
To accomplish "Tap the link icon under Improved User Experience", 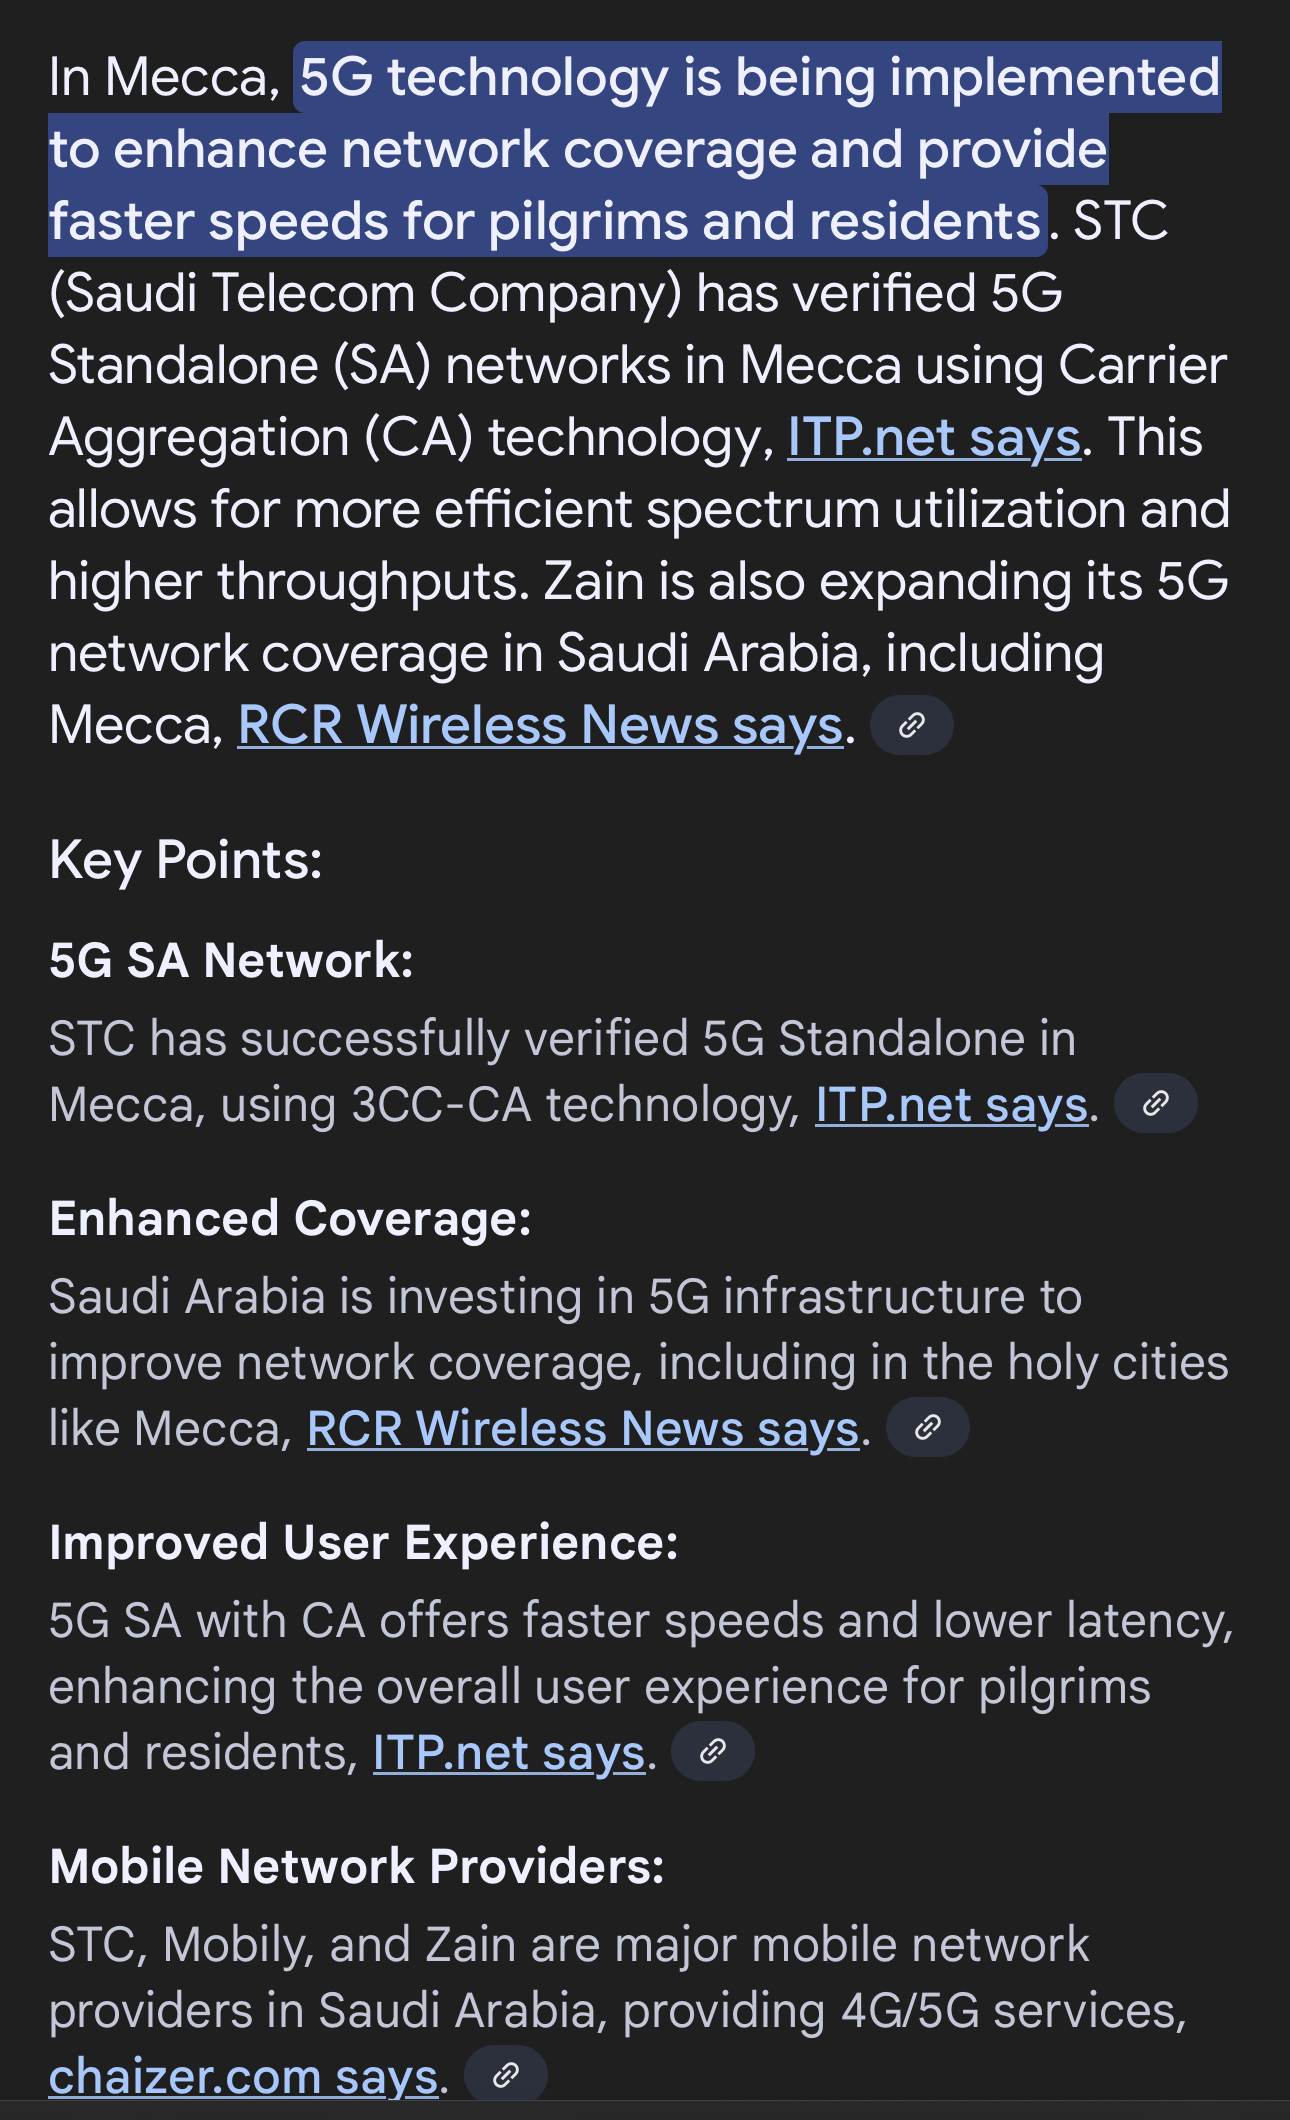I will point(712,1751).
